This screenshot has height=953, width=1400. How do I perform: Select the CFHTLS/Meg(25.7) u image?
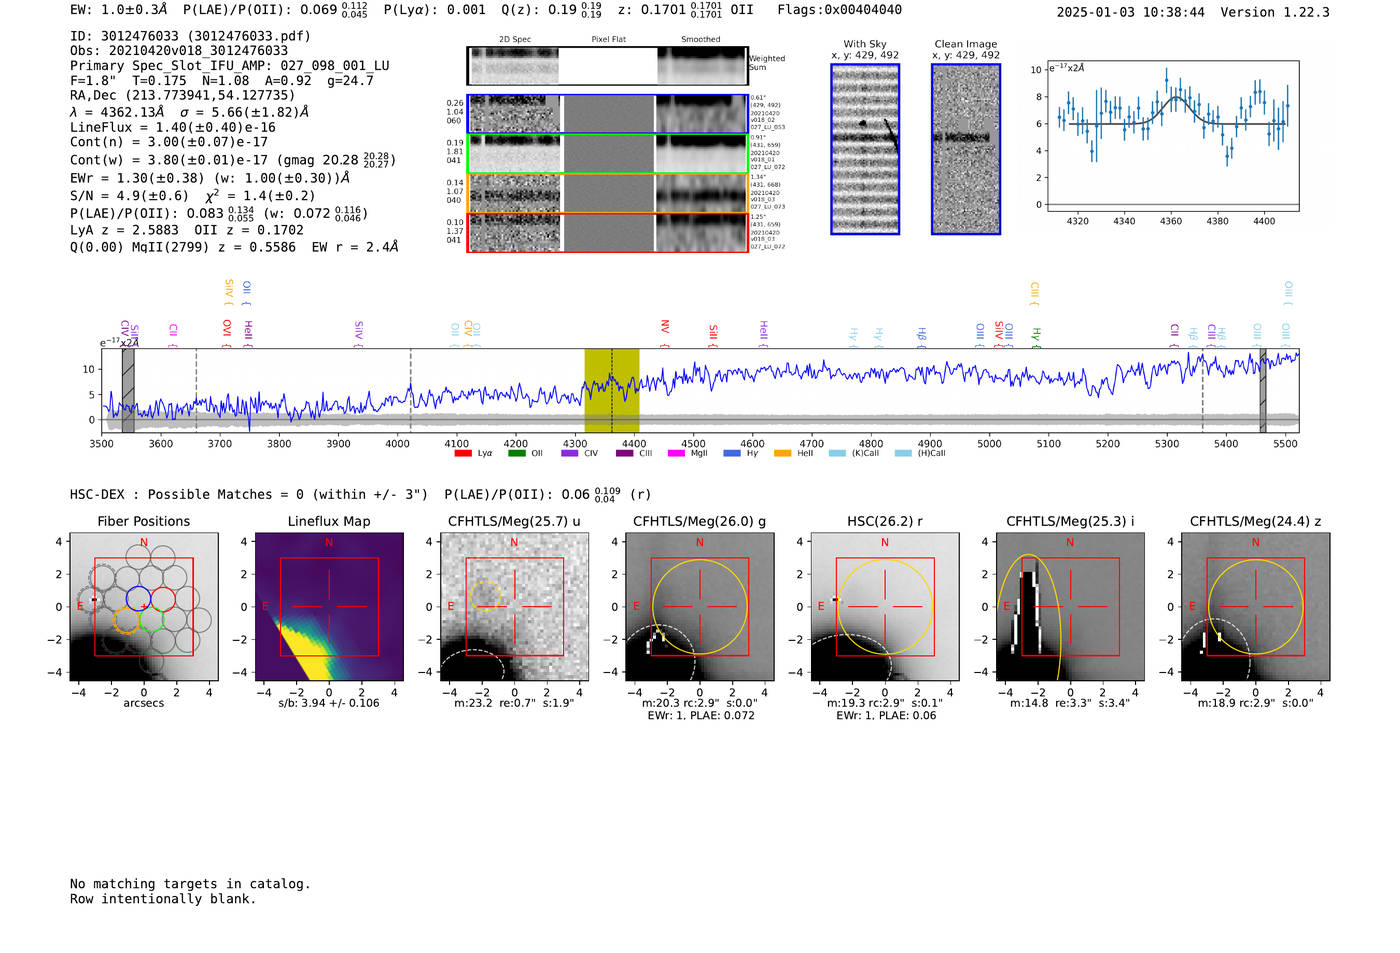[515, 607]
